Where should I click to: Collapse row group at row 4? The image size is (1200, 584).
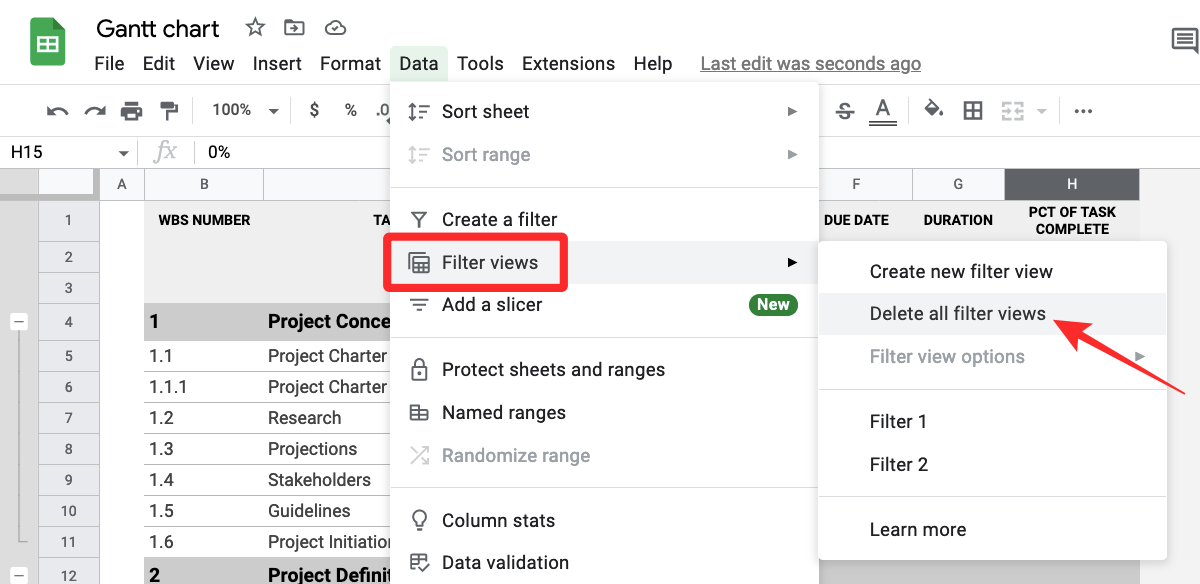coord(19,322)
